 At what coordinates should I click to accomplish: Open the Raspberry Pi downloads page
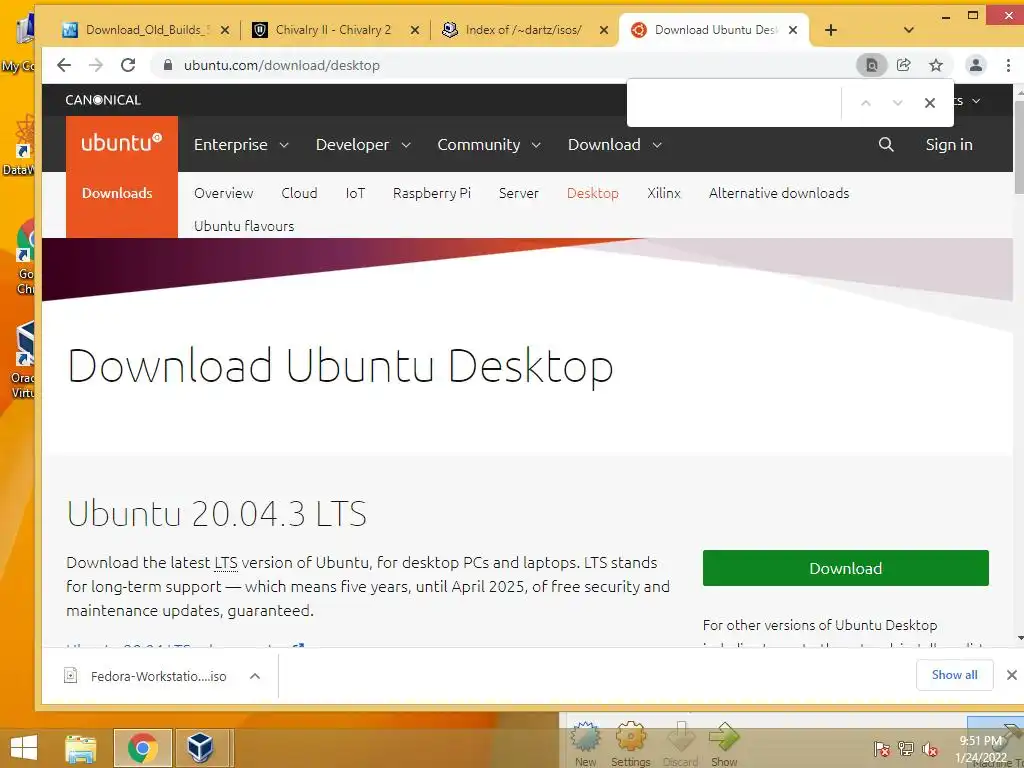(432, 193)
